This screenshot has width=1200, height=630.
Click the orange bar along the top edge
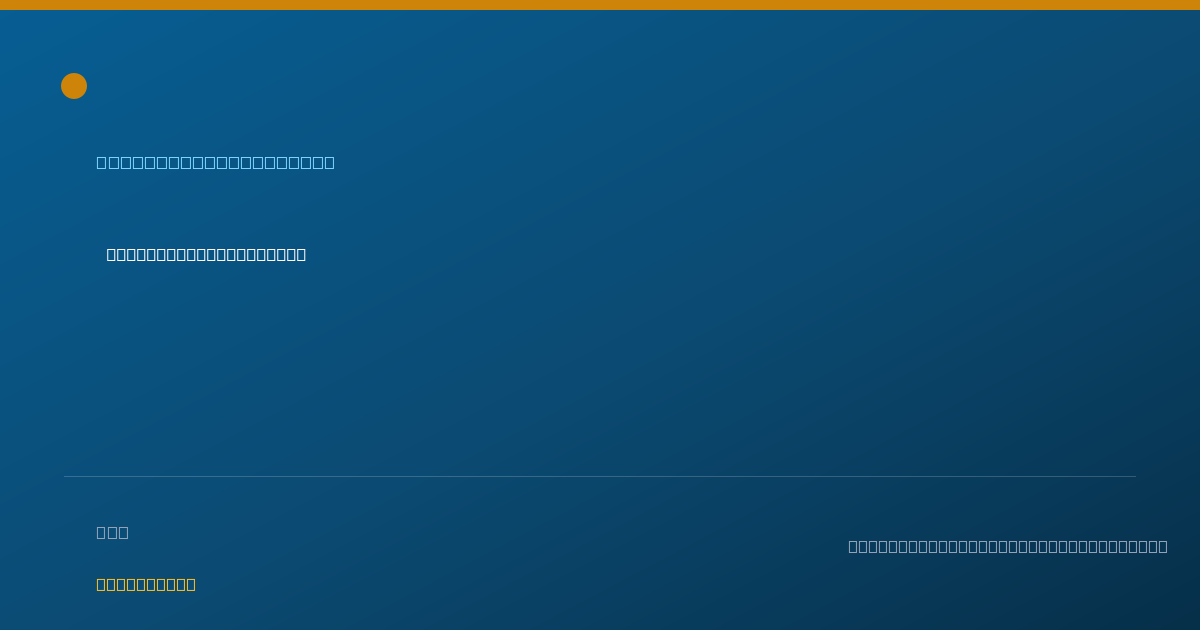pos(600,5)
